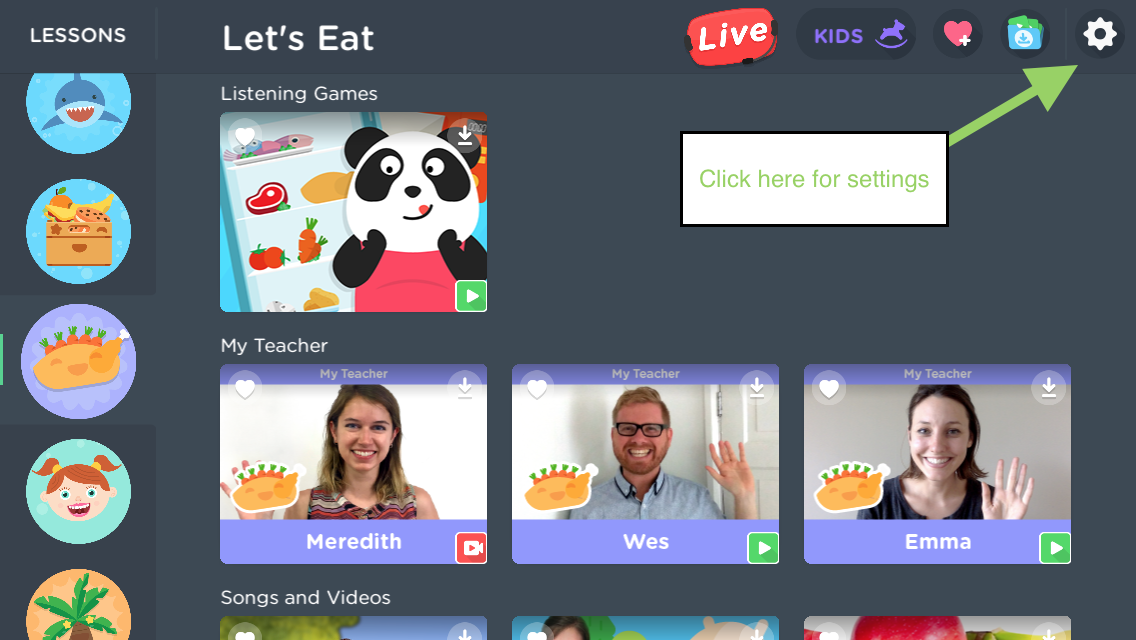
Task: Select the red-haired girl lesson icon
Action: (78, 491)
